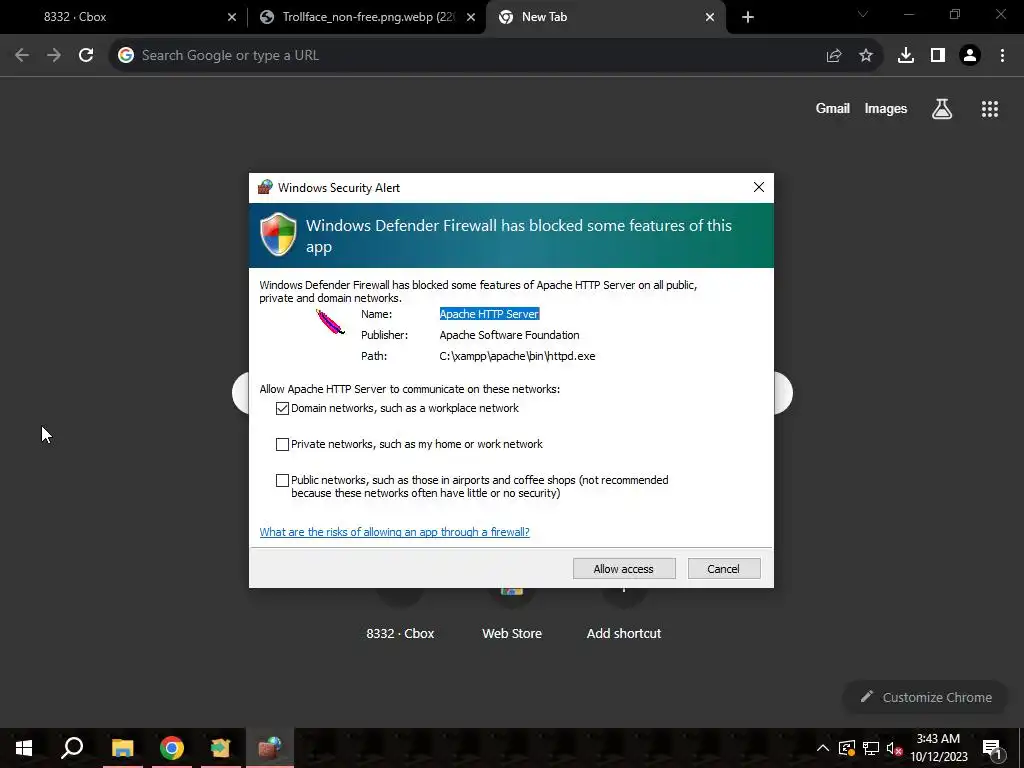Open the network tray icon
This screenshot has height=768, width=1024.
tap(871, 748)
